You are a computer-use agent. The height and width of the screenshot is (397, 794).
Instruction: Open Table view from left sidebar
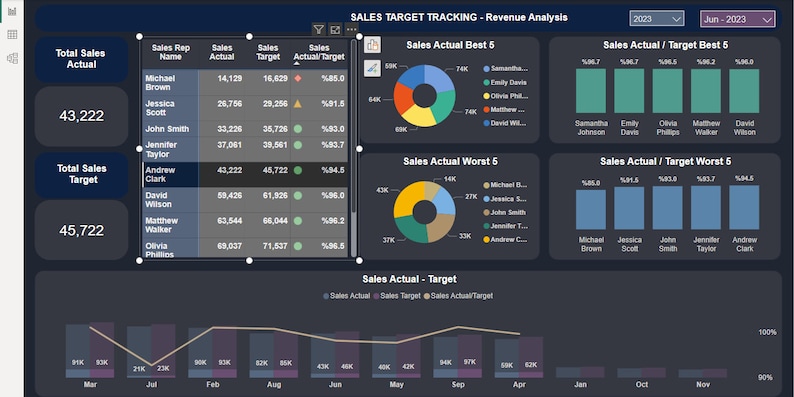(x=12, y=34)
